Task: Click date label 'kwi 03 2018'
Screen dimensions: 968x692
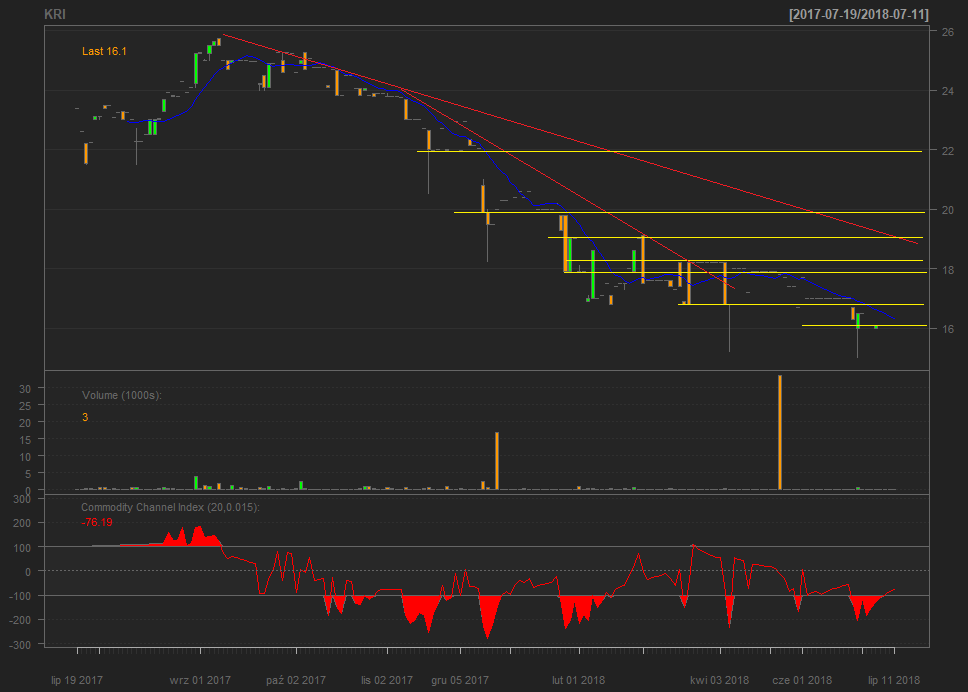Action: point(720,680)
